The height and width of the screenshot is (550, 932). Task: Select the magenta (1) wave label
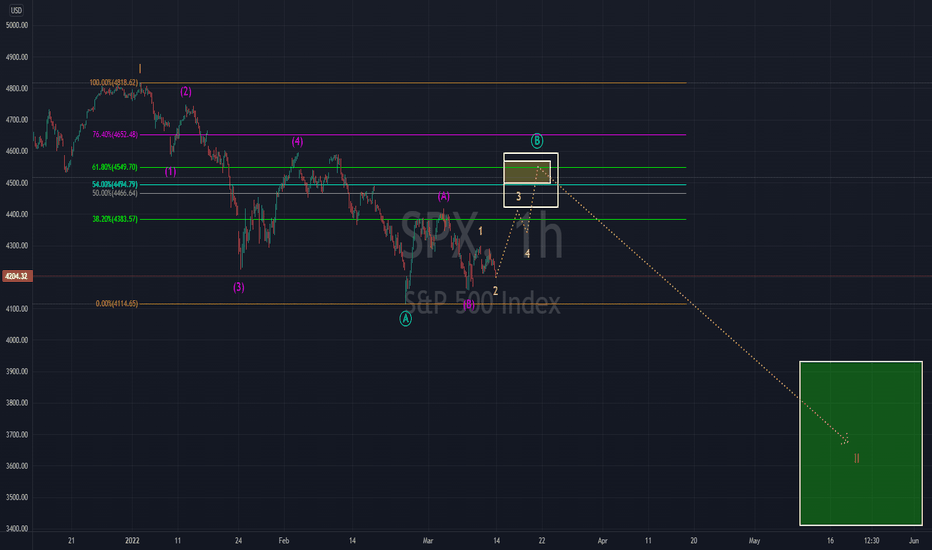(171, 172)
